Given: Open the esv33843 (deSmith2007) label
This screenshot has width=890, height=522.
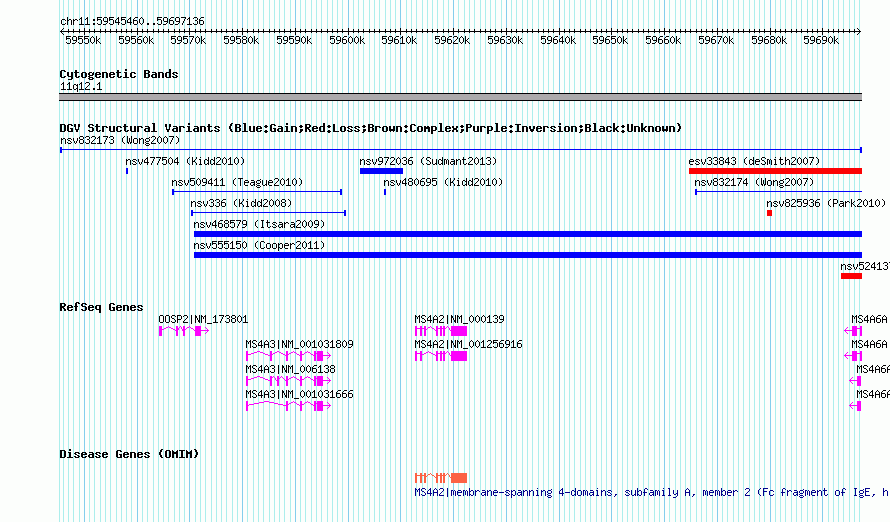Looking at the screenshot, I should [754, 161].
